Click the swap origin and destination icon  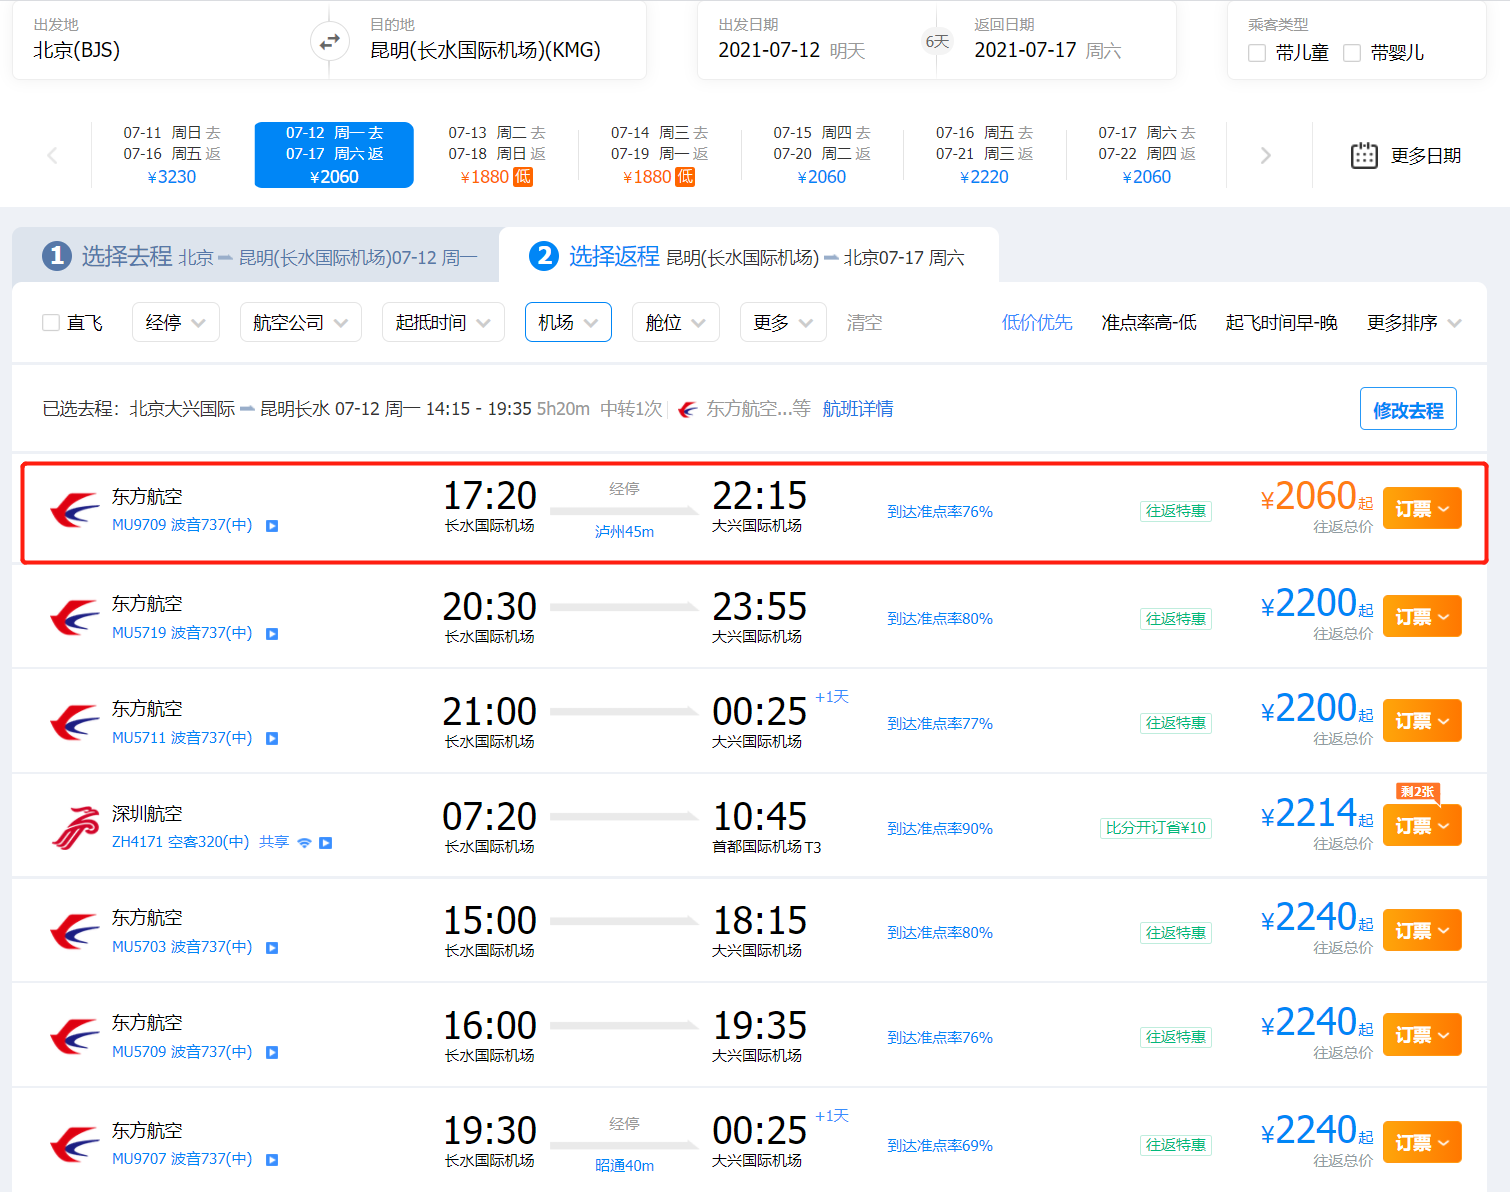329,42
